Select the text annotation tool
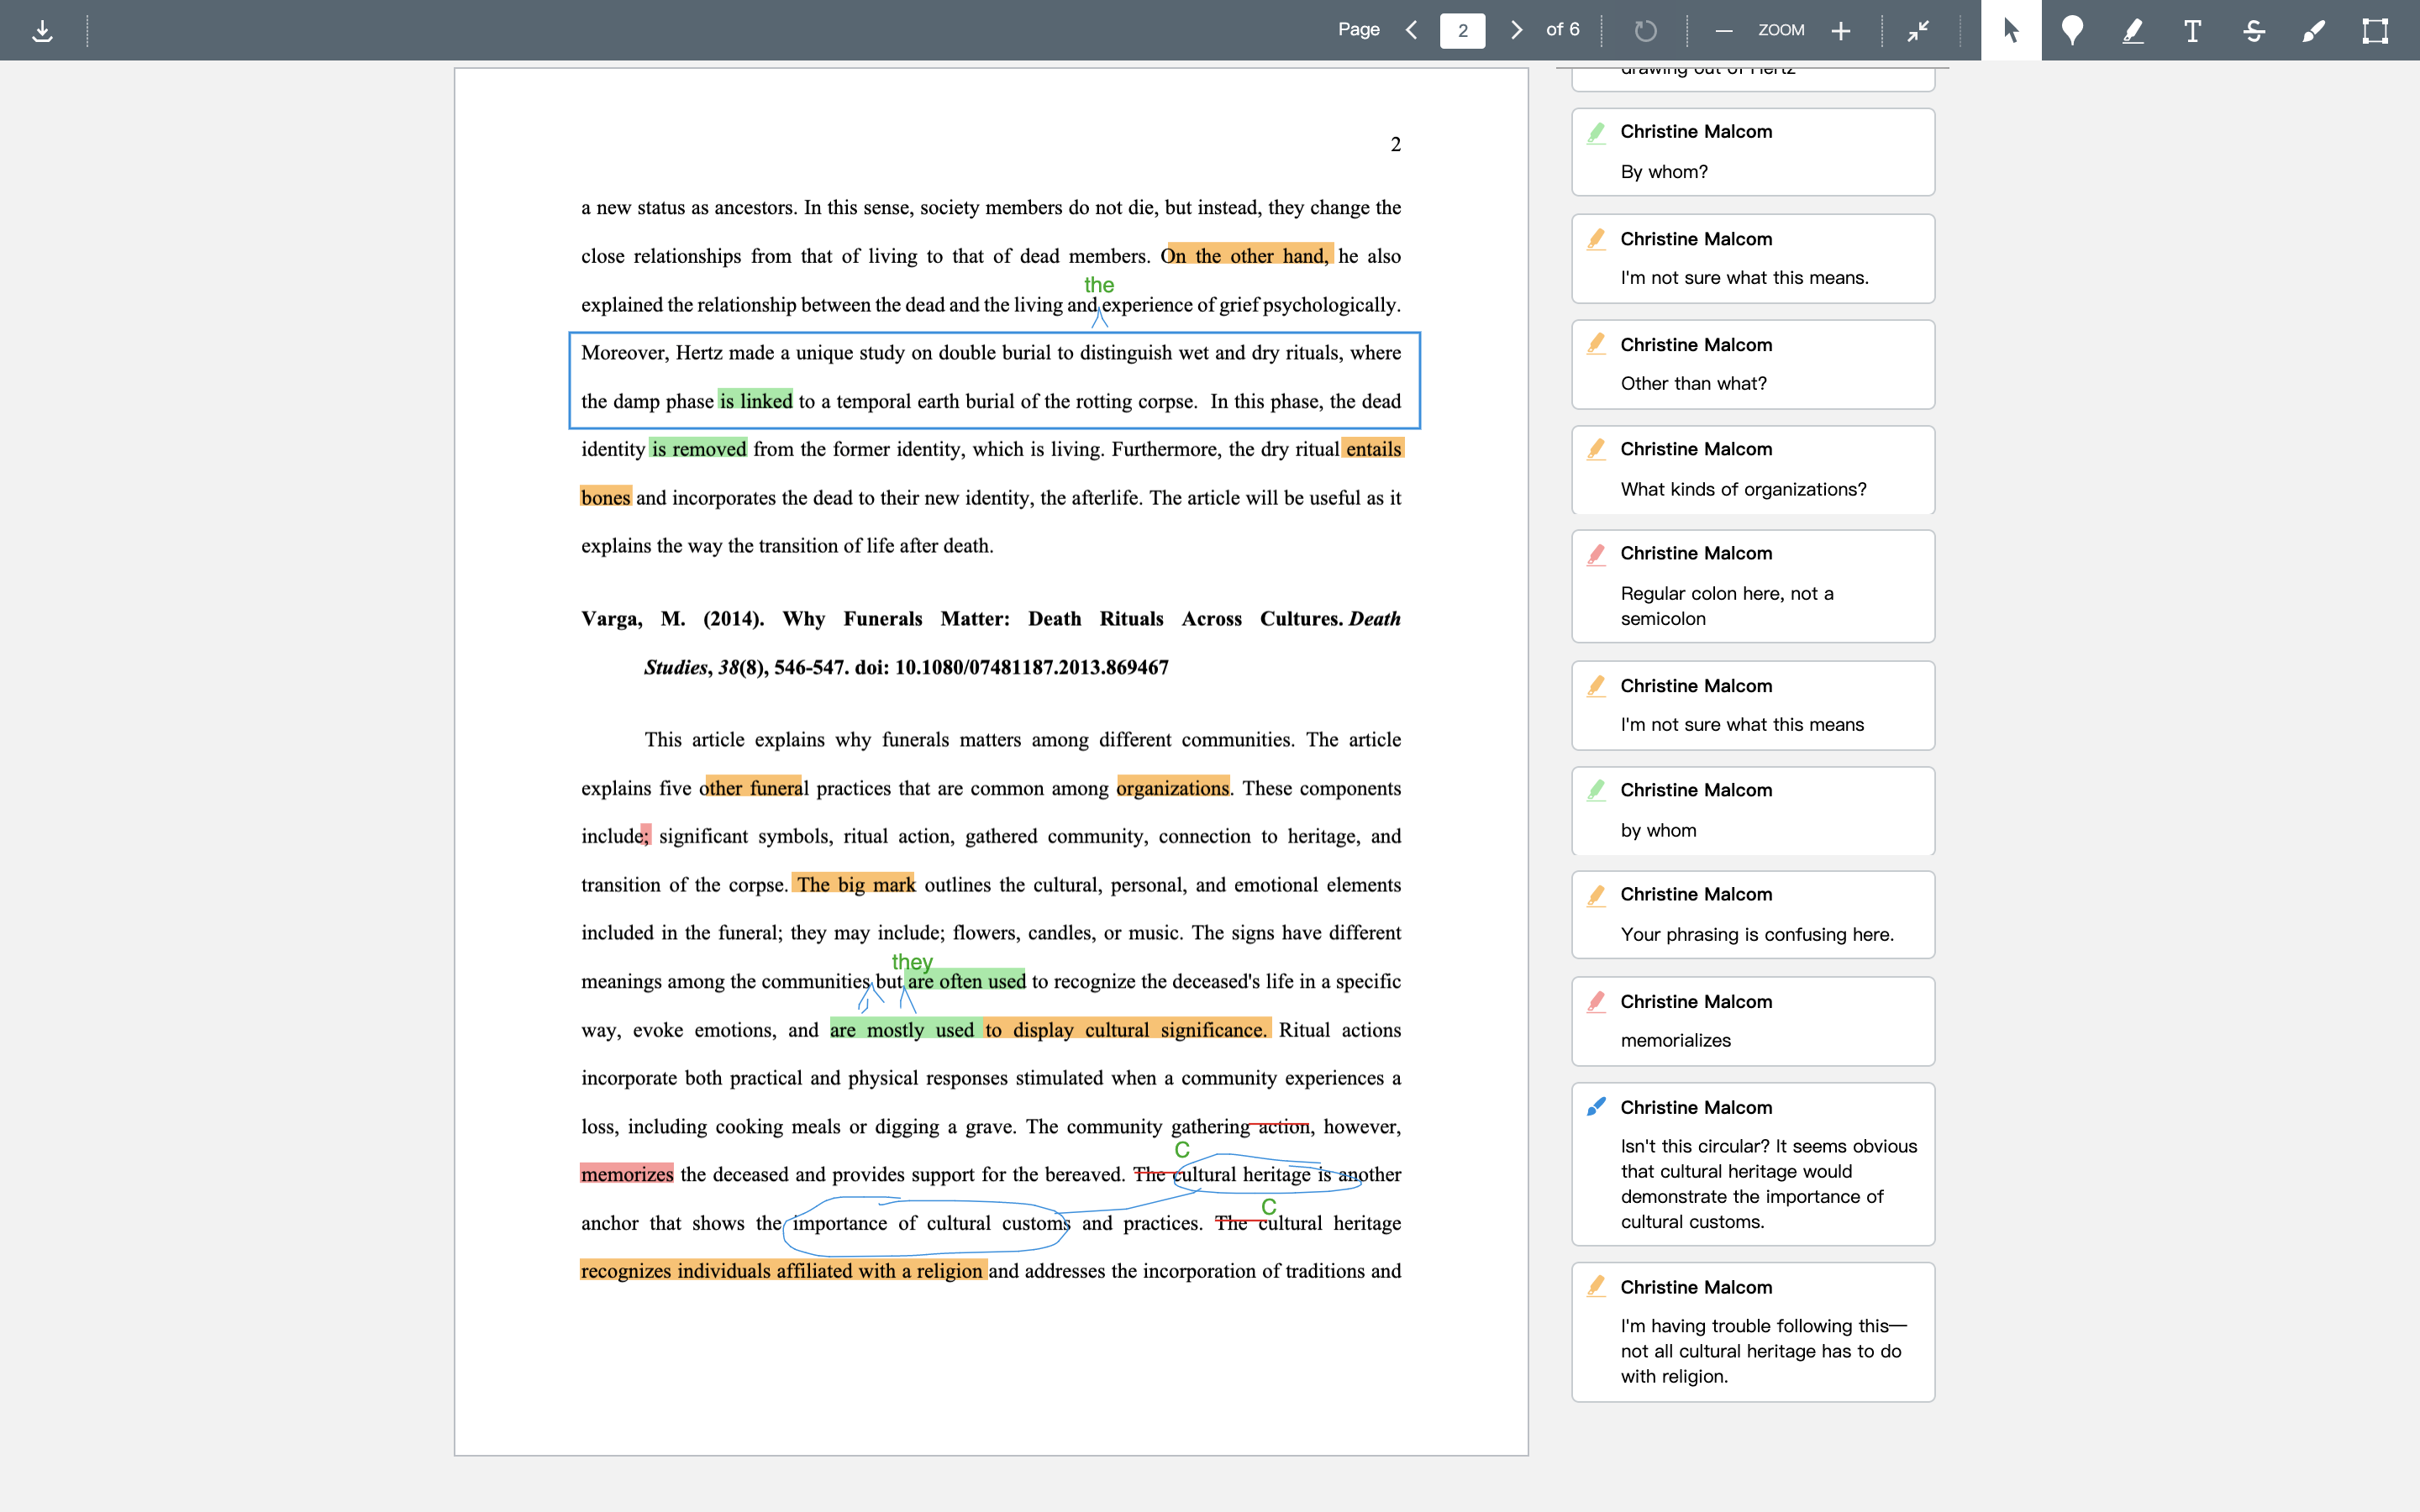The height and width of the screenshot is (1512, 2420). pos(2192,30)
